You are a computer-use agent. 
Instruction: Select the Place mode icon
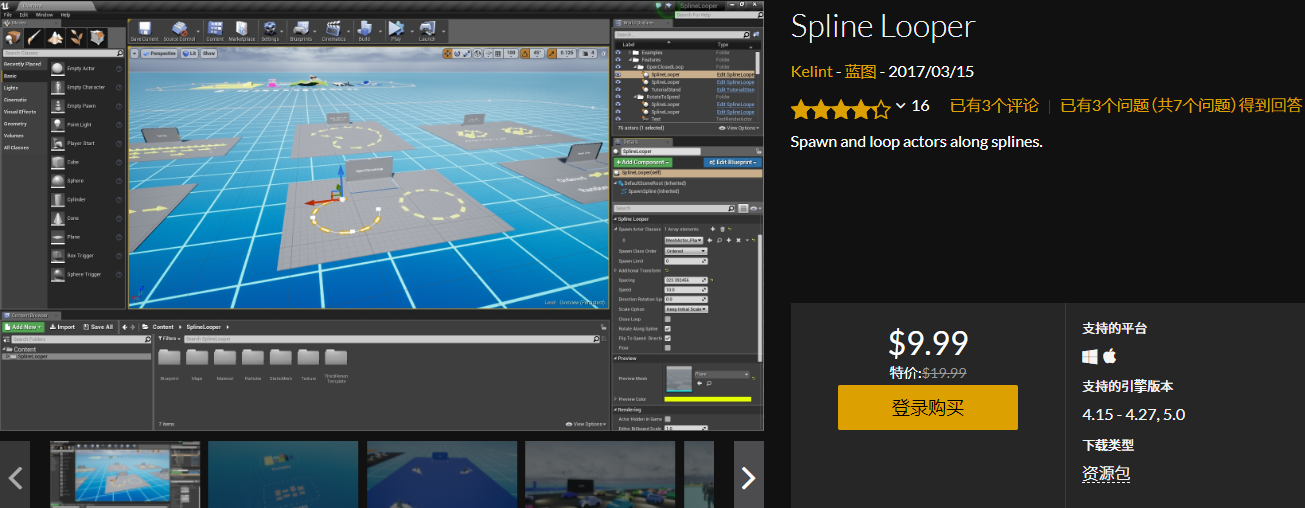[x=13, y=37]
